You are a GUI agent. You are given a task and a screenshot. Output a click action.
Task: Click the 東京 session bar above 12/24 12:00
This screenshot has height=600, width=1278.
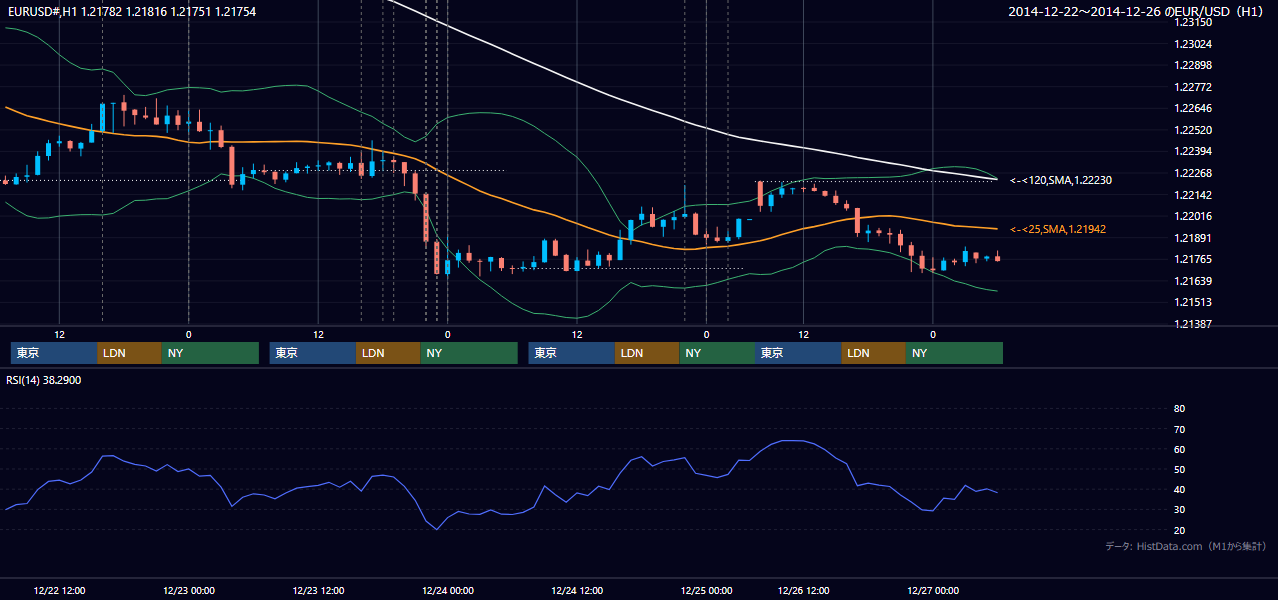[571, 353]
